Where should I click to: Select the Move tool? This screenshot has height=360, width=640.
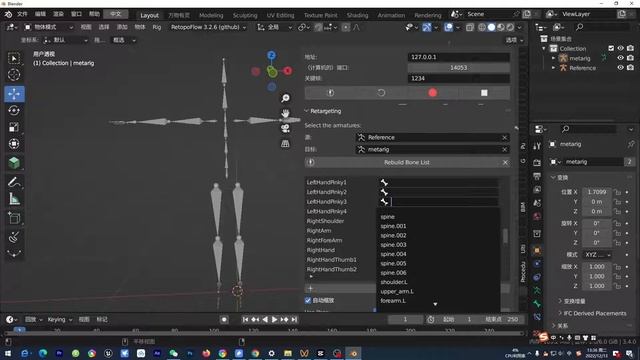(x=14, y=94)
